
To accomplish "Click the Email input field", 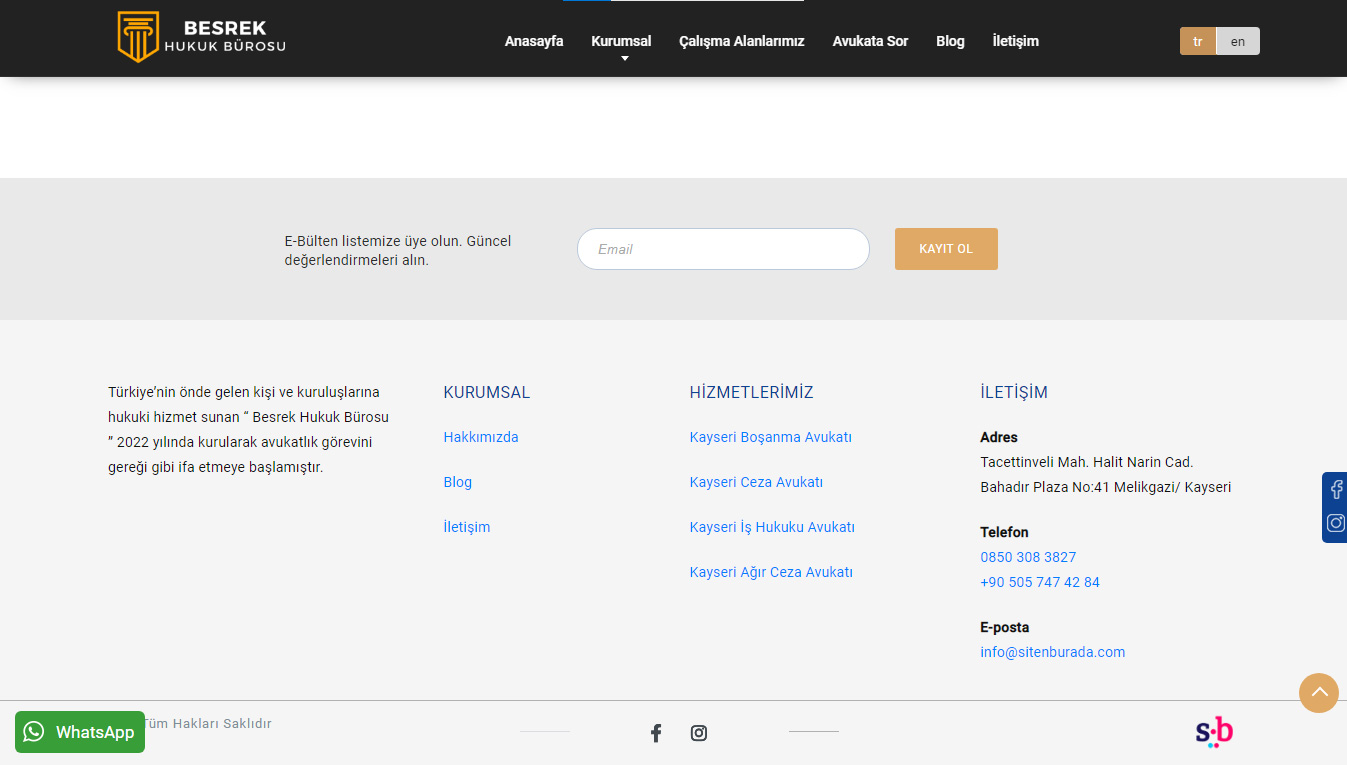I will click(x=723, y=249).
